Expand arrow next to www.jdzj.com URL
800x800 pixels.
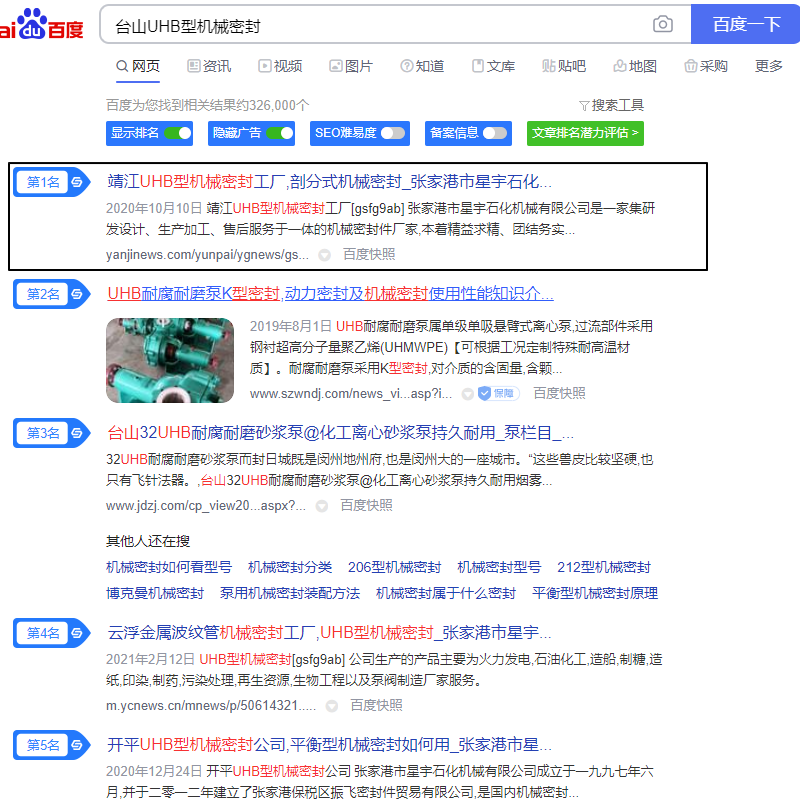(321, 506)
